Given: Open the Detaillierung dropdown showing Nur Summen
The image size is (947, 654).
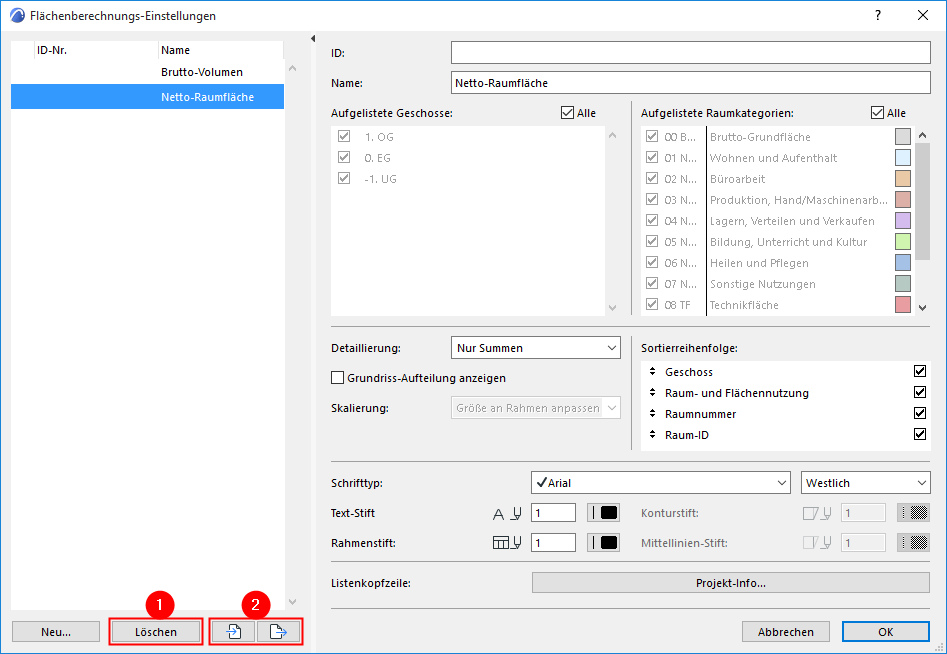Looking at the screenshot, I should [x=536, y=348].
